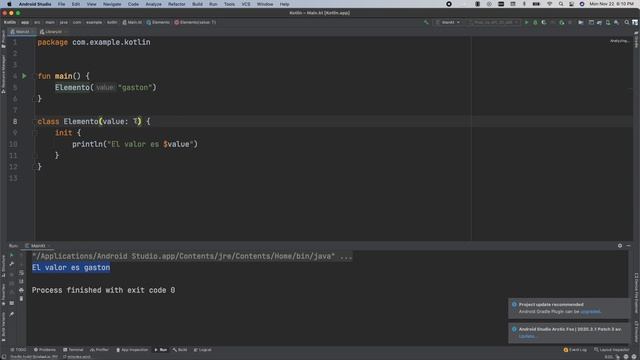Click the trash Clear All icon in the Run console
This screenshot has height=360, width=640.
click(x=21, y=299)
